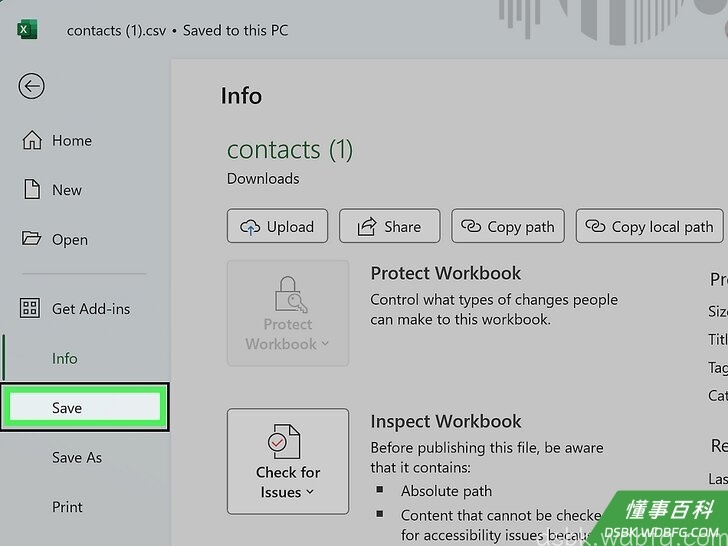
Task: Click the Excel logo icon
Action: click(27, 30)
